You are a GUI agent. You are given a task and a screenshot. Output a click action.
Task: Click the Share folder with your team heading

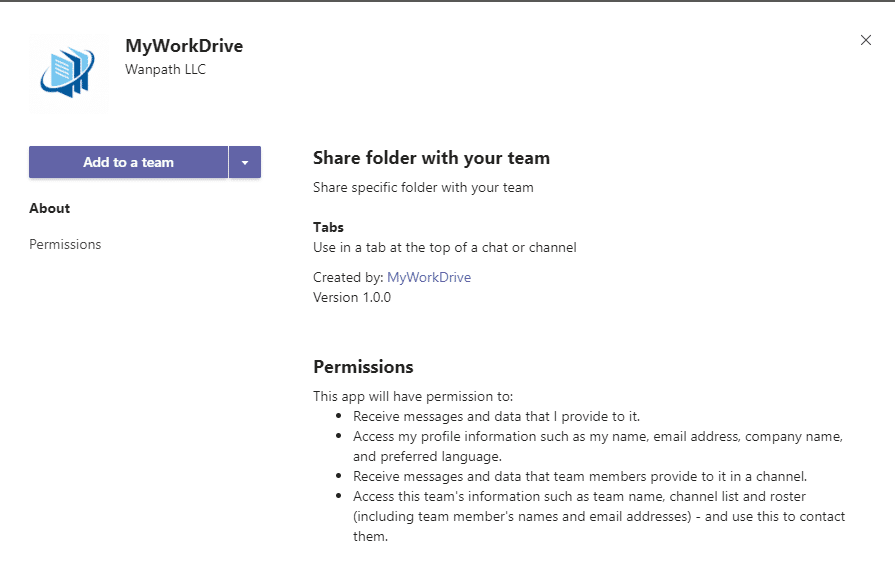[x=431, y=158]
